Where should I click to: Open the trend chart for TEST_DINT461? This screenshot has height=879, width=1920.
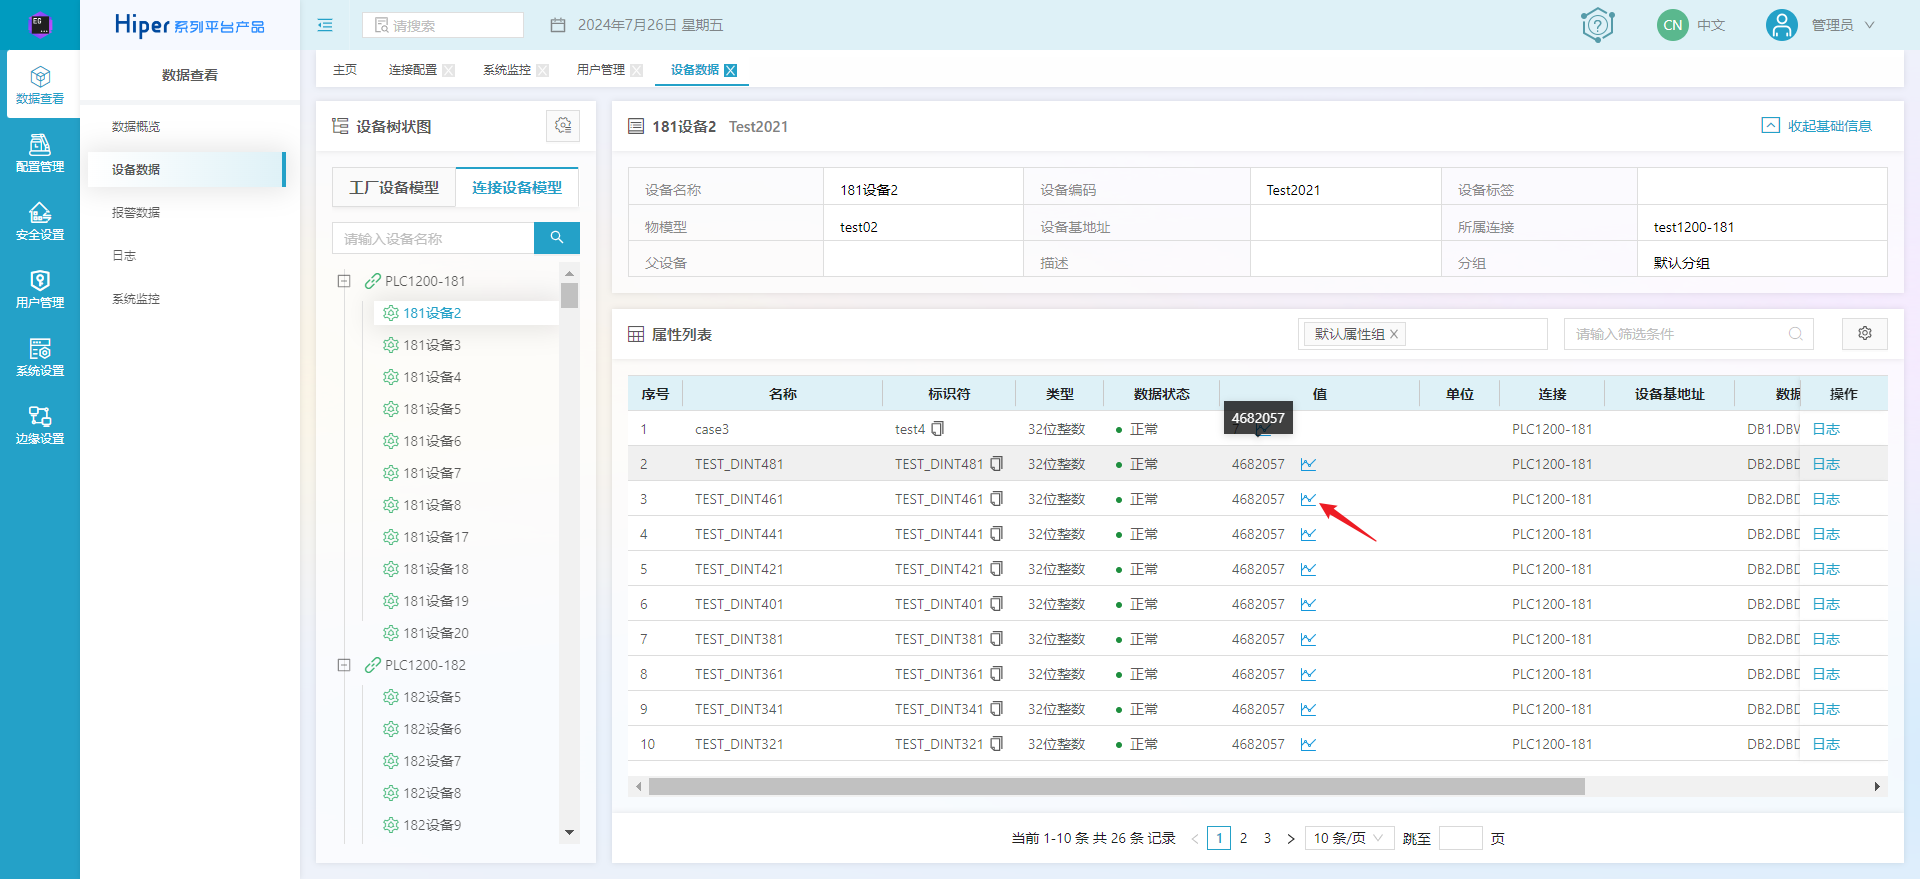tap(1308, 499)
